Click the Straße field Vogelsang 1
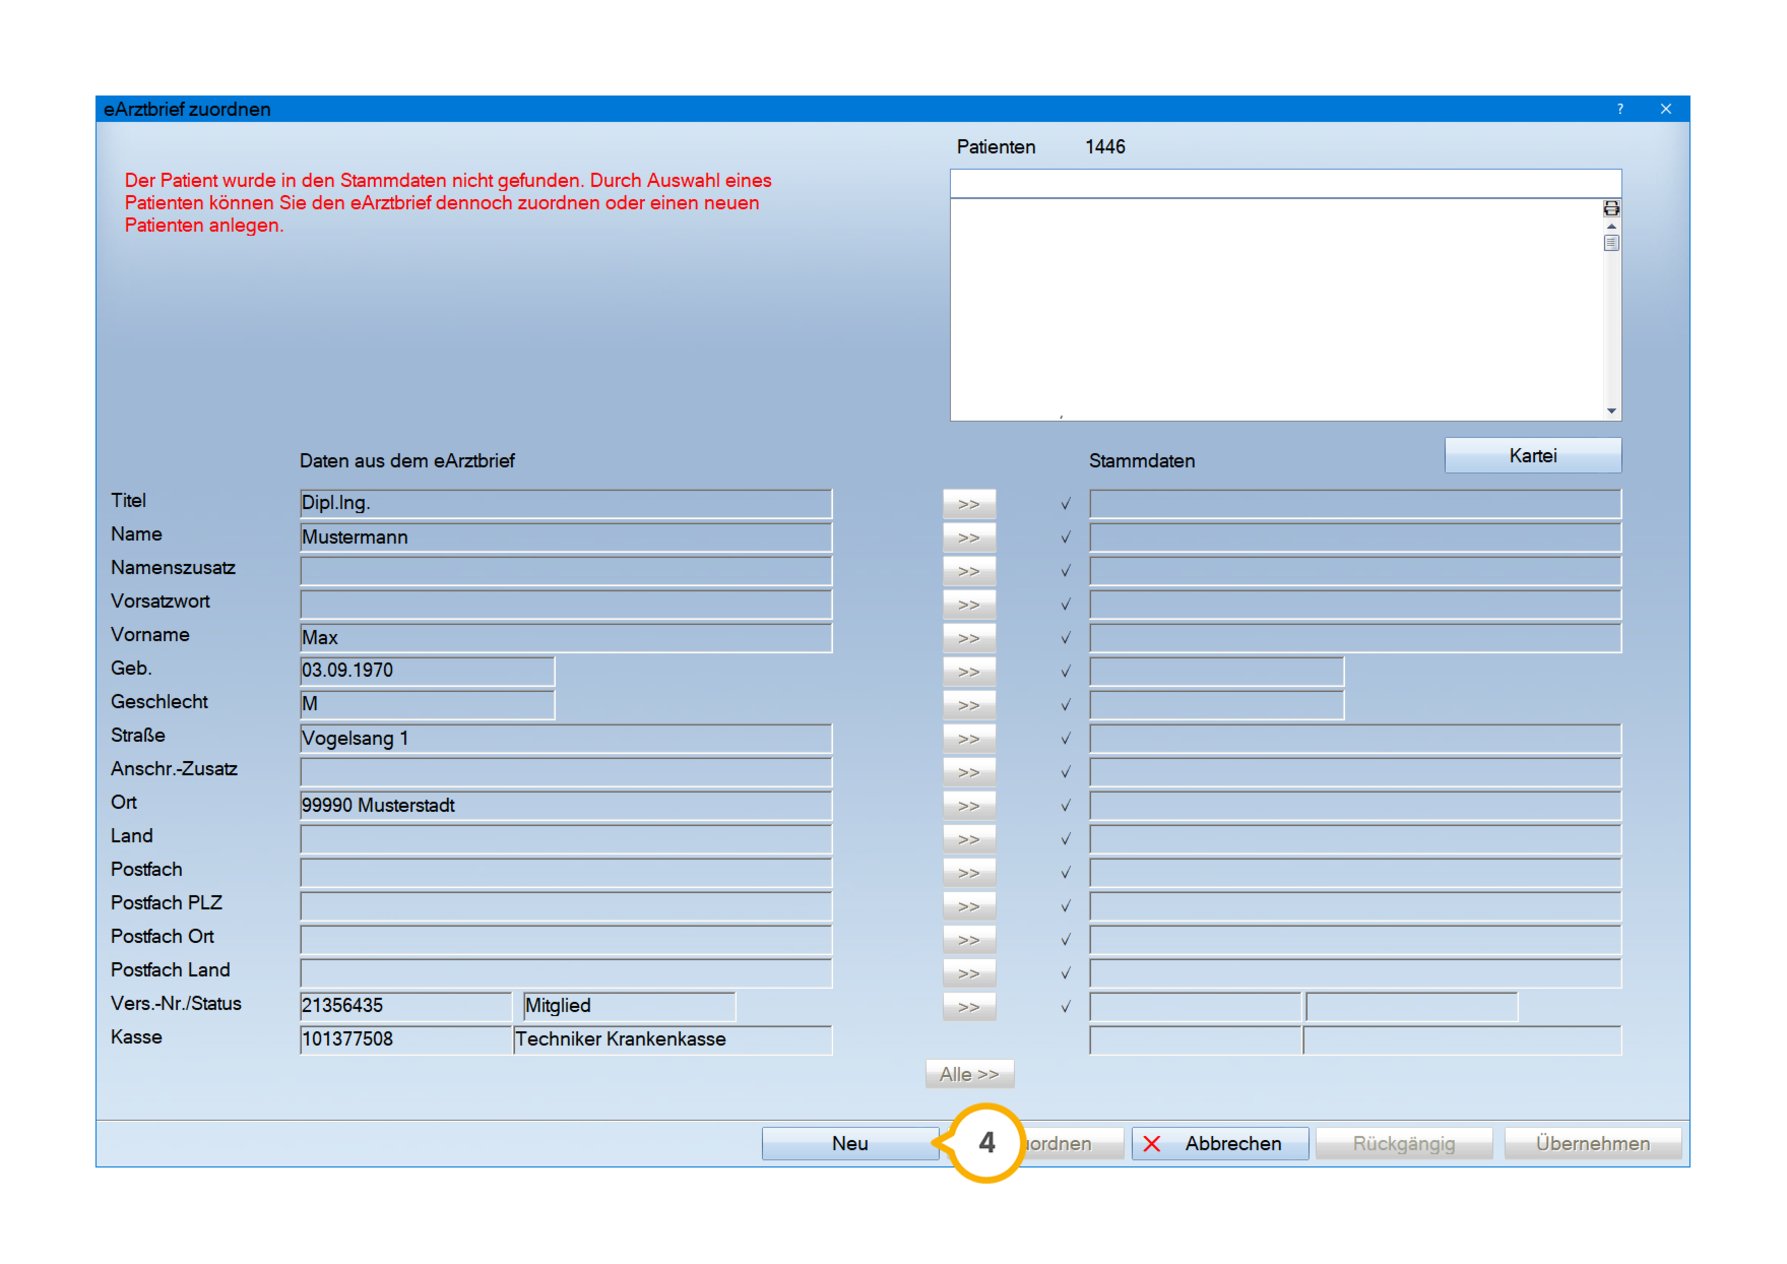This screenshot has height=1264, width=1787. tap(565, 739)
